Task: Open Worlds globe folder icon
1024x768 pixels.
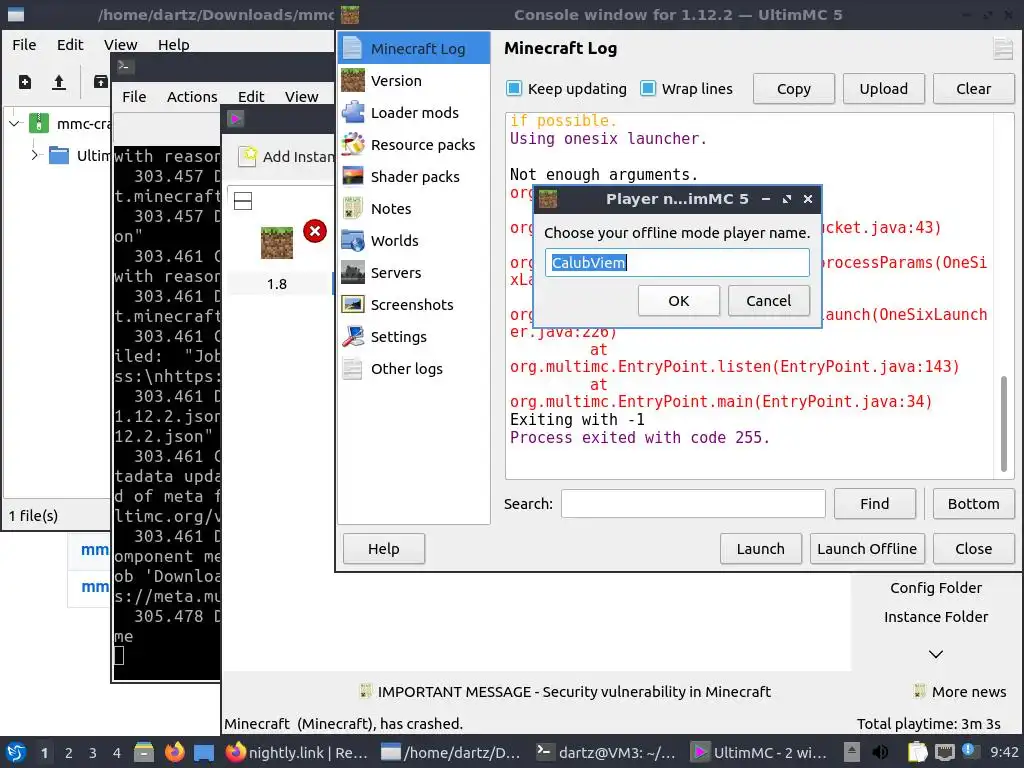Action: click(353, 240)
